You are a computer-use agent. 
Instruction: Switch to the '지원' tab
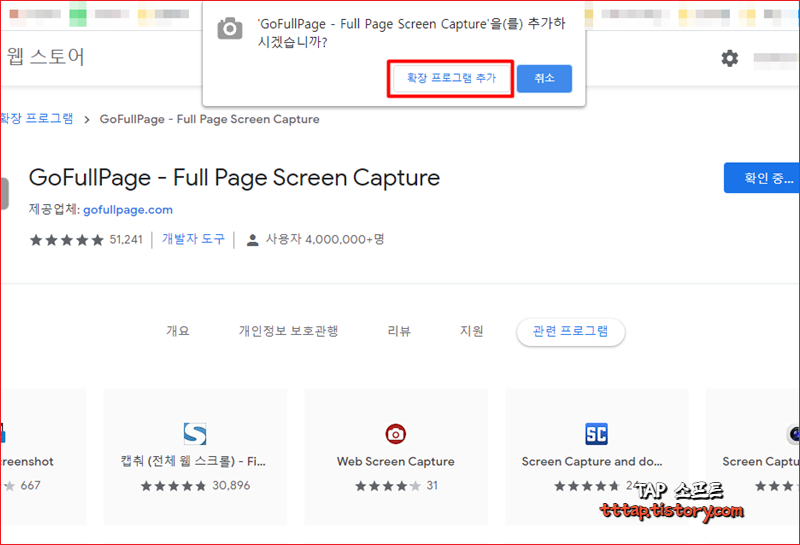click(x=471, y=331)
